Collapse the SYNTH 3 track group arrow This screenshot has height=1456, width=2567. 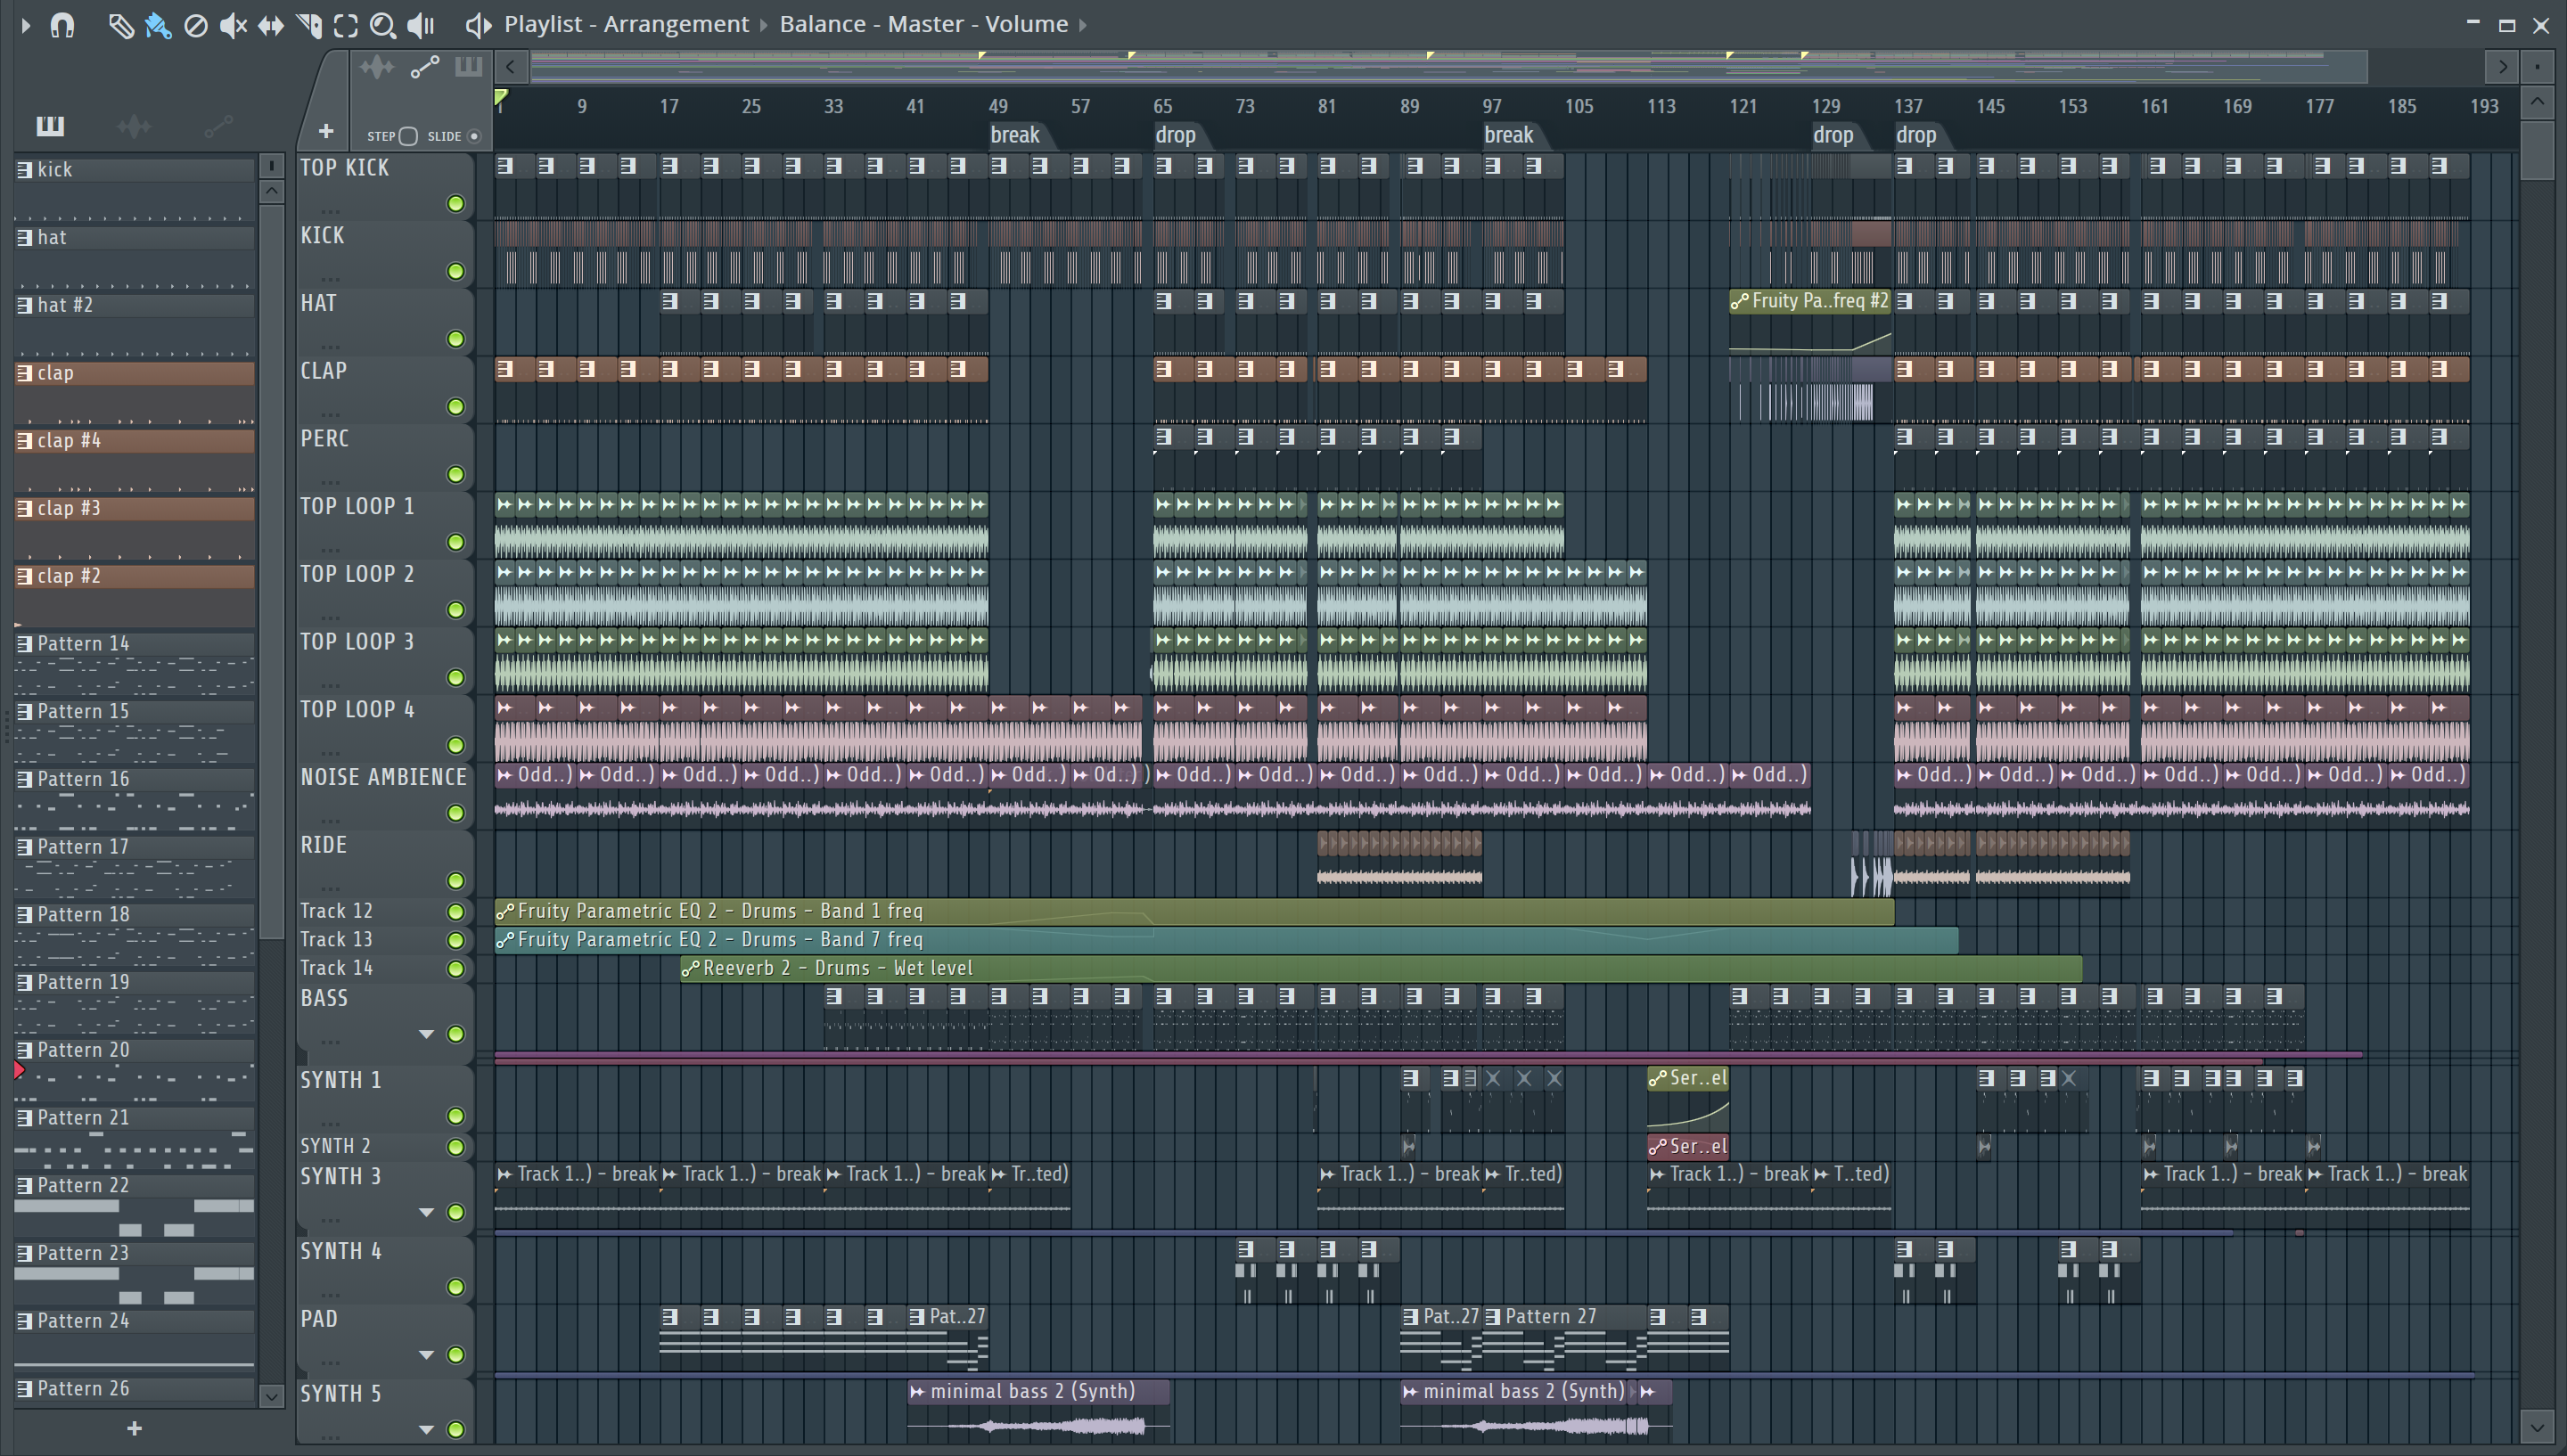(427, 1213)
